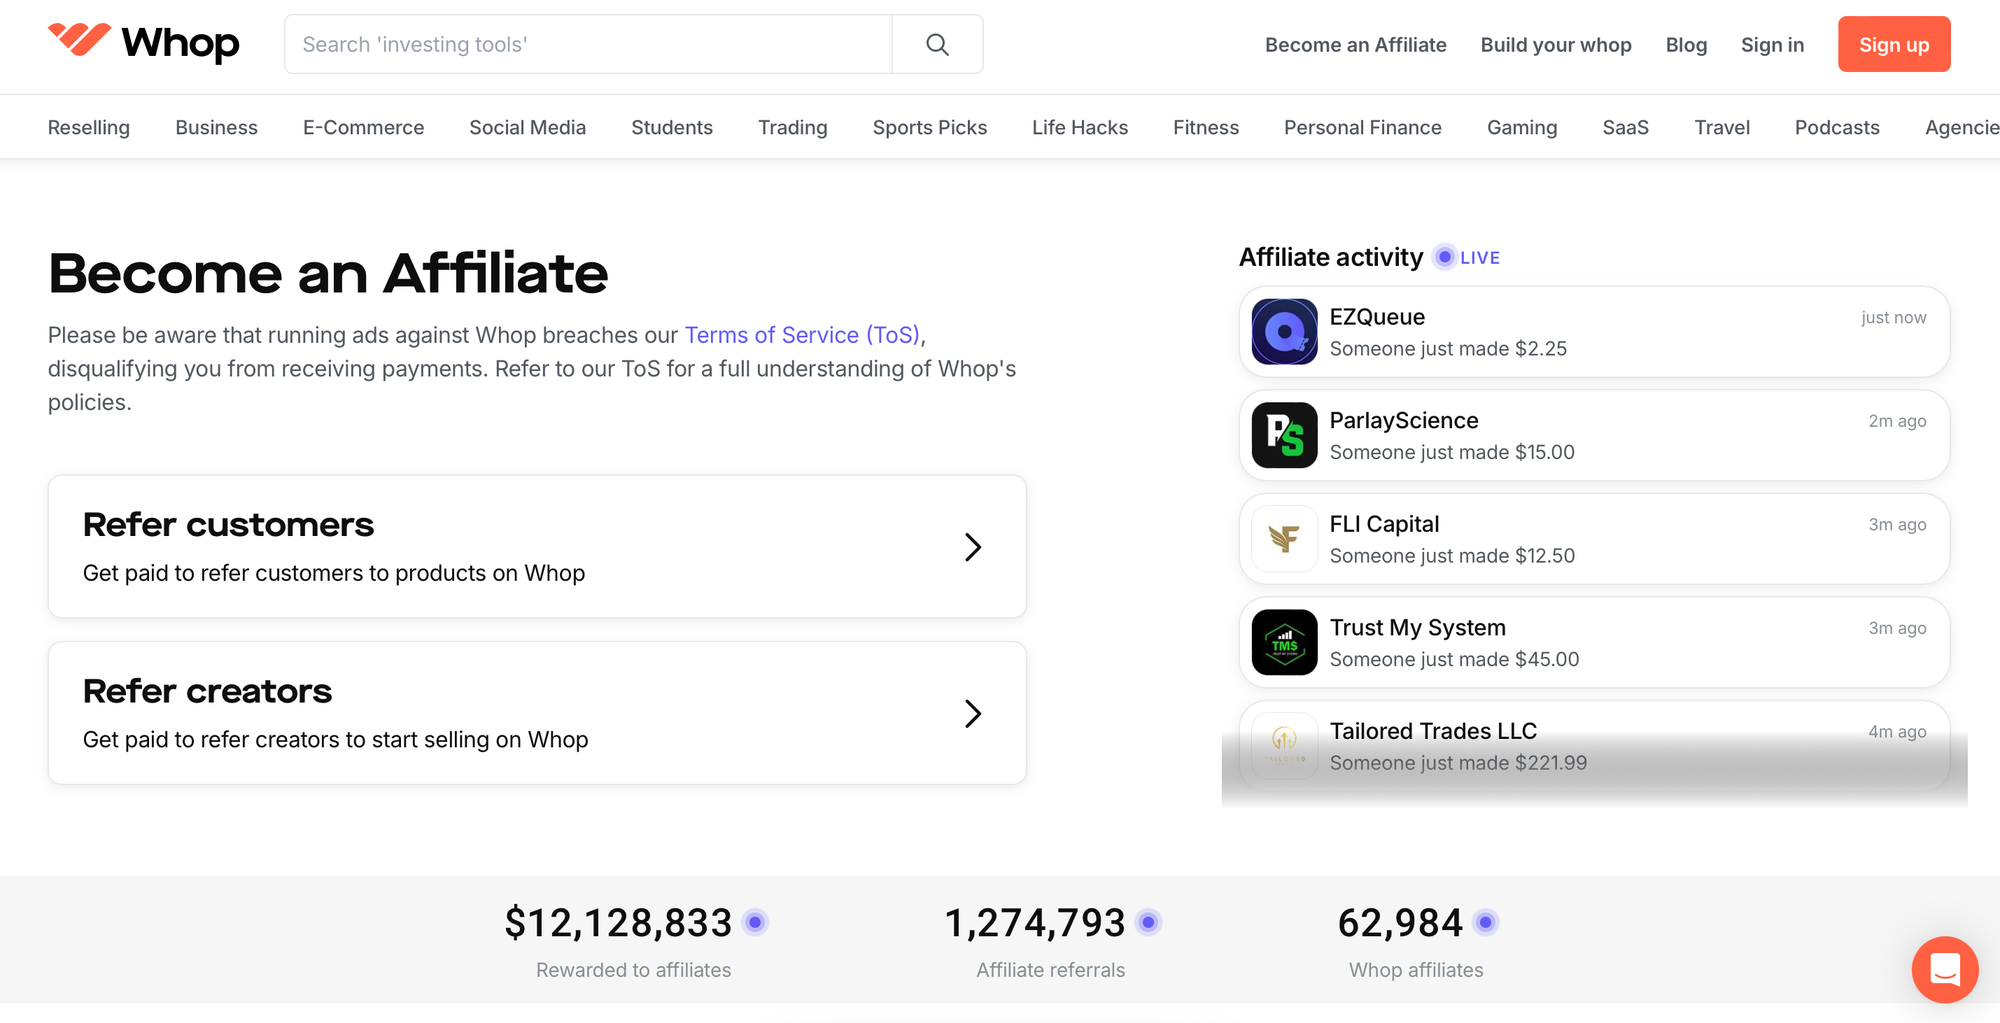Image resolution: width=2000 pixels, height=1023 pixels.
Task: Click the "4m ago" timestamp
Action: coord(1897,731)
